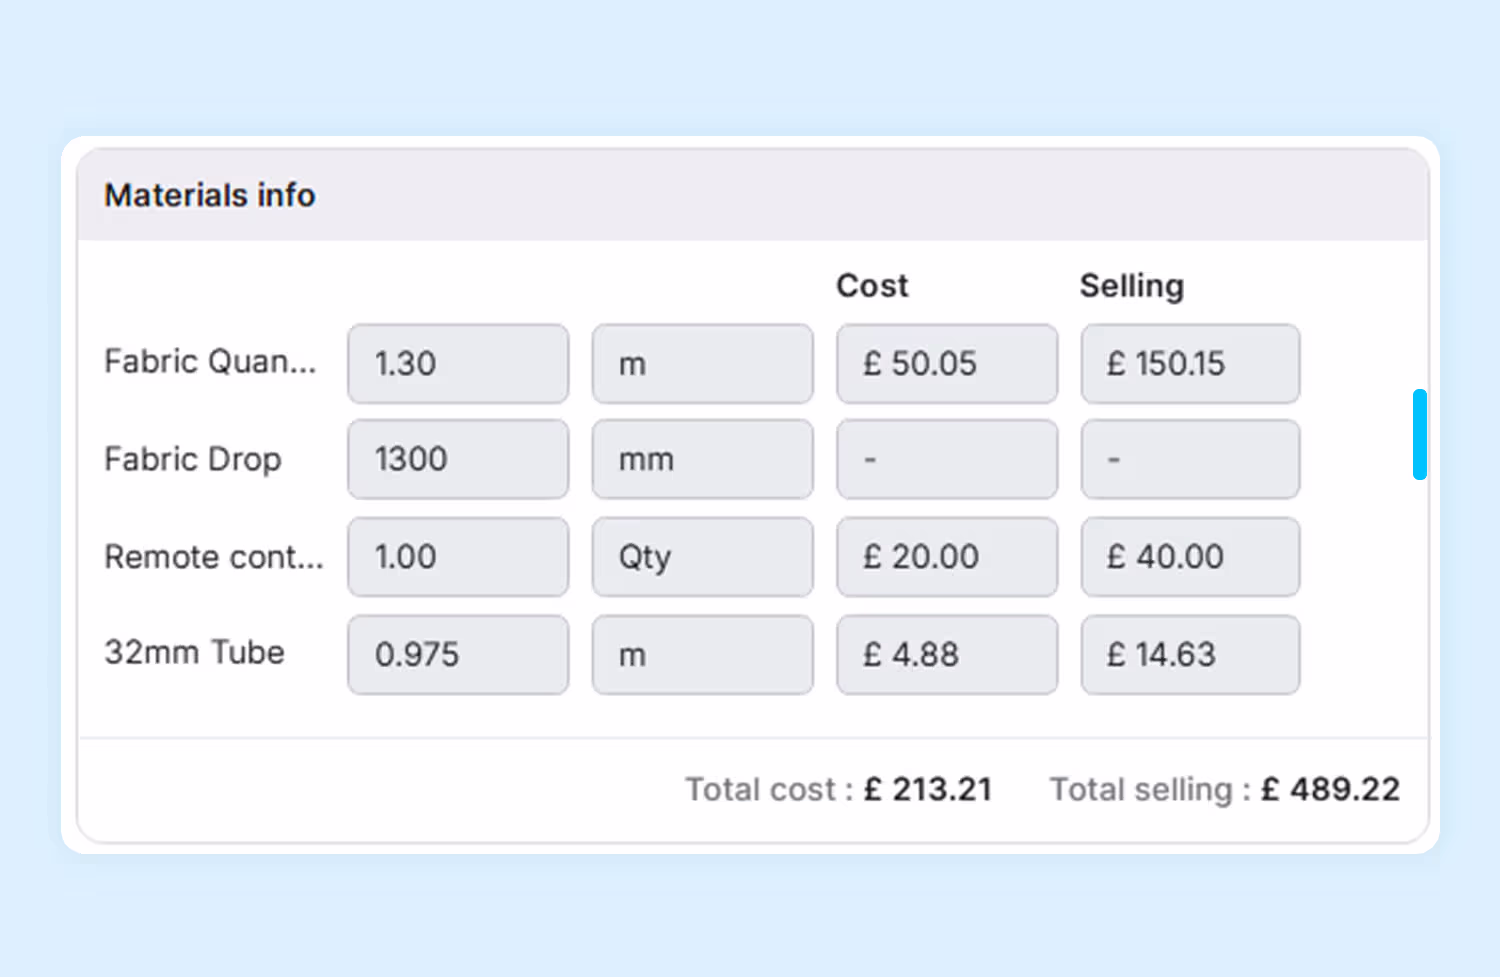Click the Fabric Quantity value field 1.30
1500x977 pixels.
458,364
